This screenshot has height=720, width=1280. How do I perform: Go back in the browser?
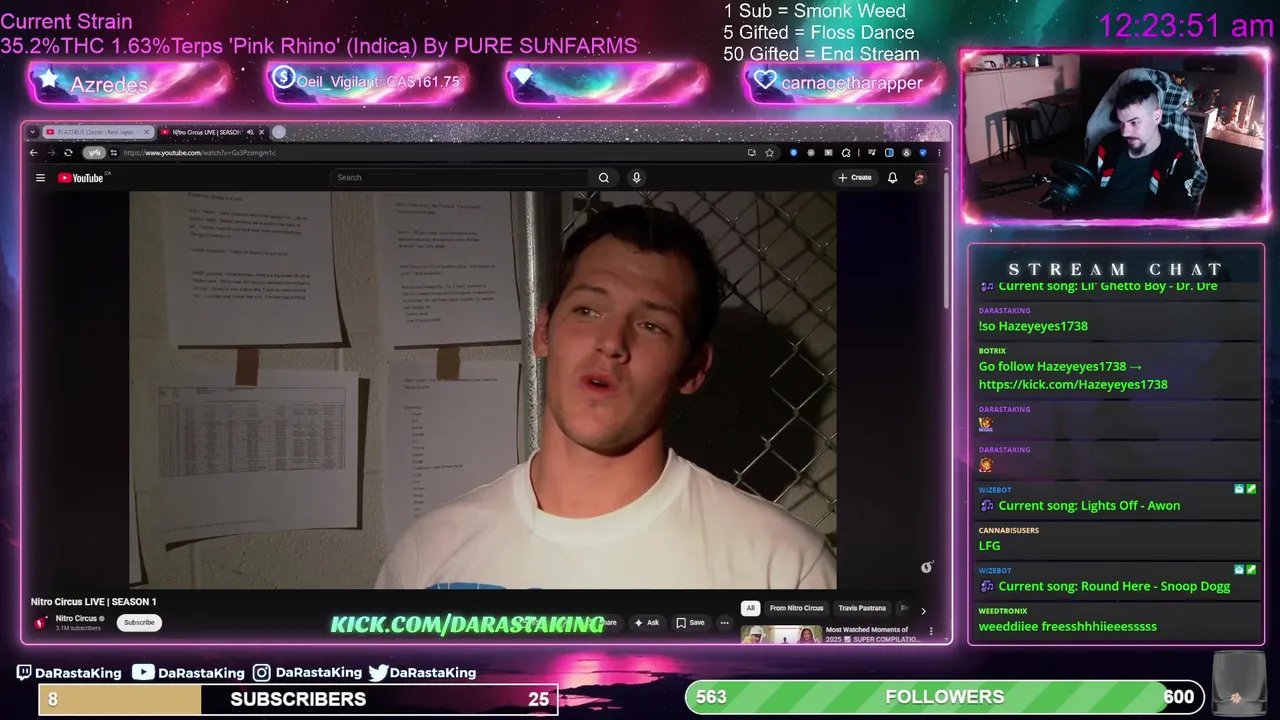tap(33, 153)
